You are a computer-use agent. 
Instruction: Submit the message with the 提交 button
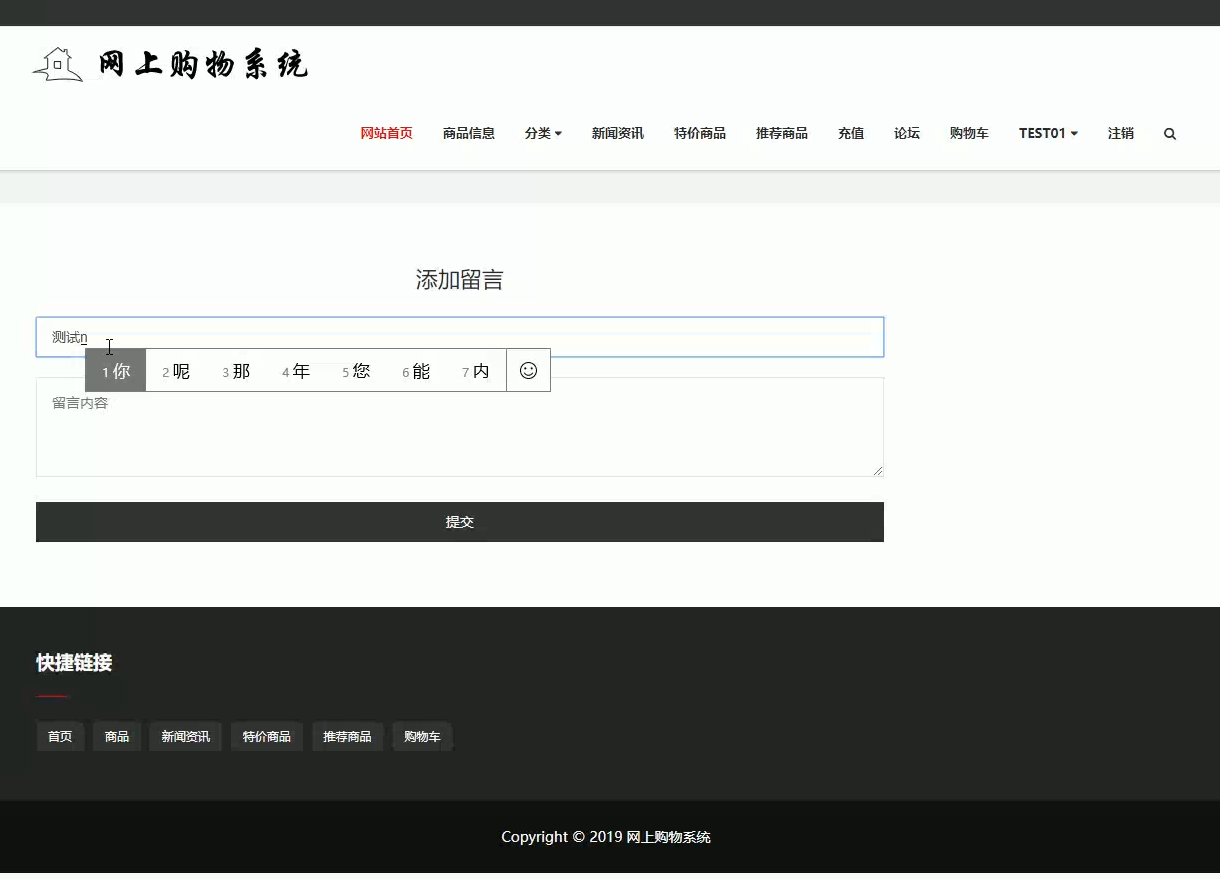click(x=459, y=521)
